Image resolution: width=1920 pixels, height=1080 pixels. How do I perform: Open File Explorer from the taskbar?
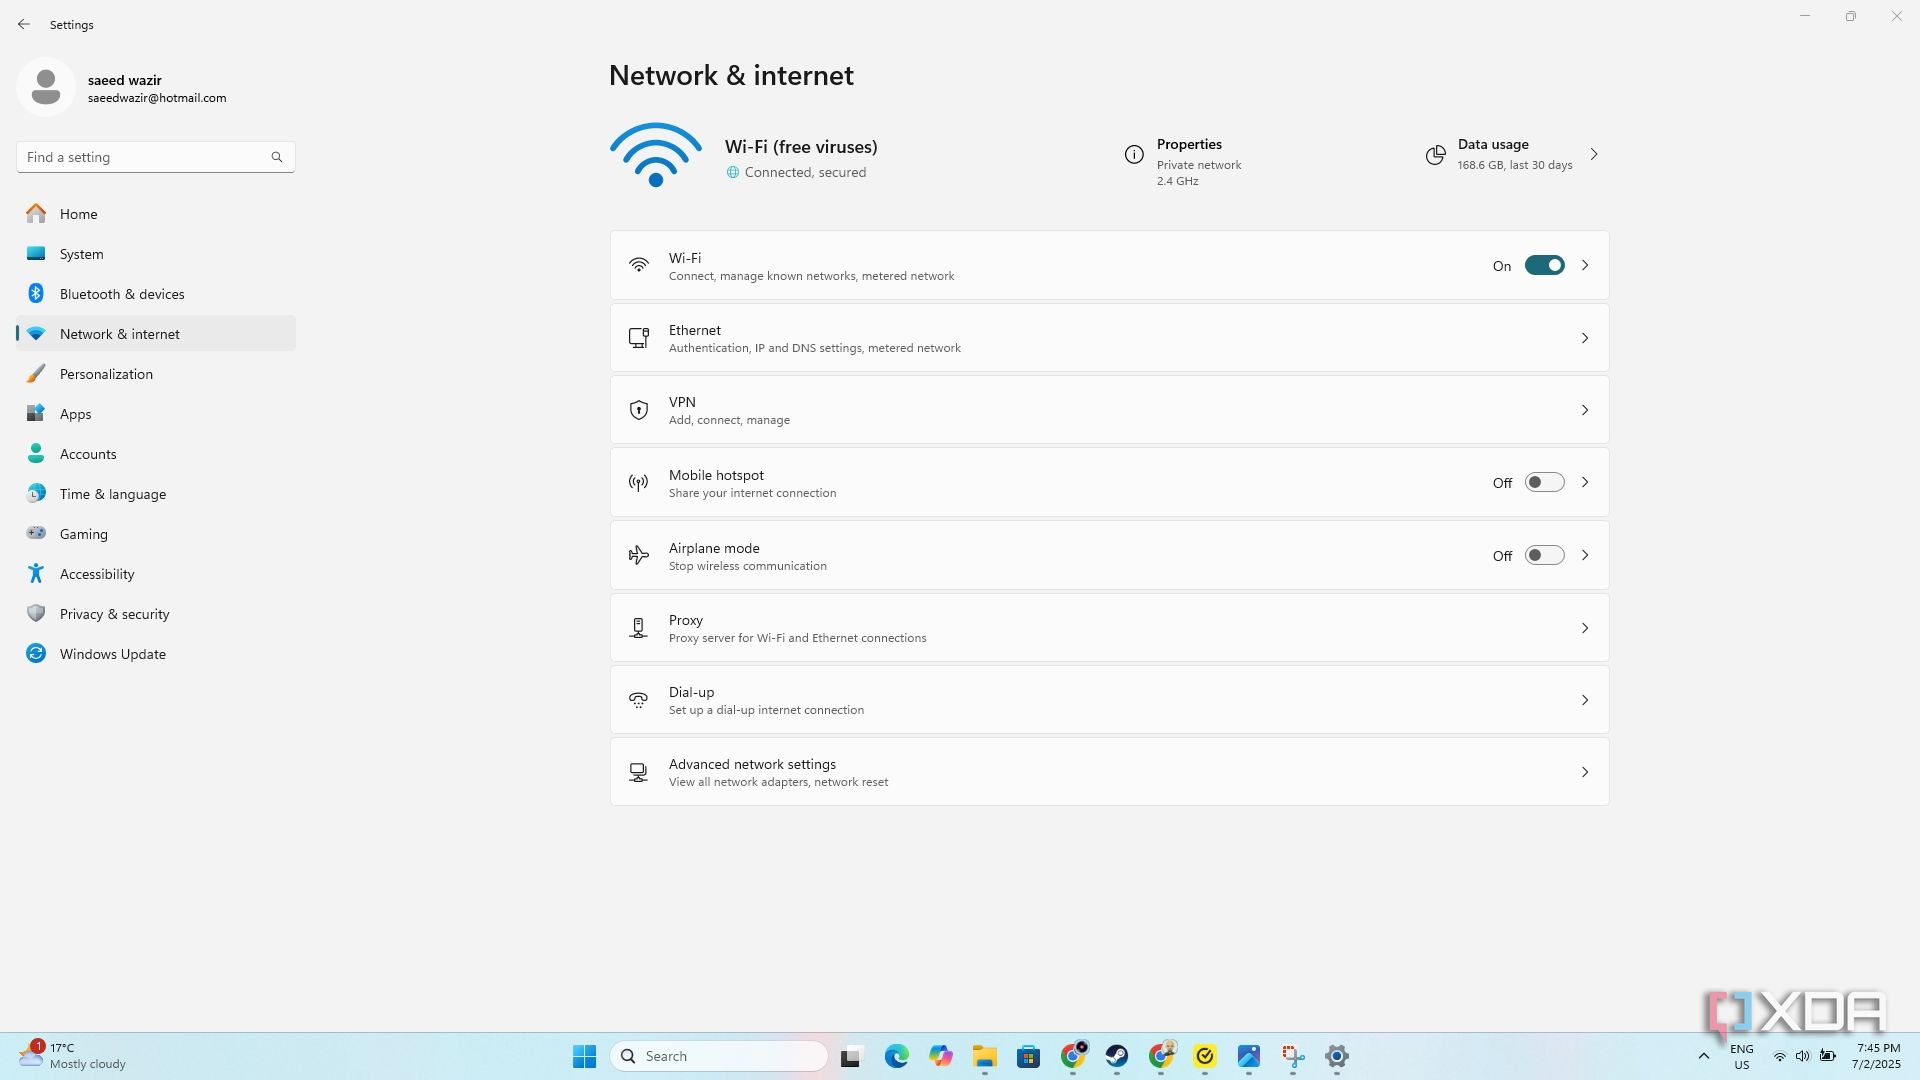[985, 1056]
